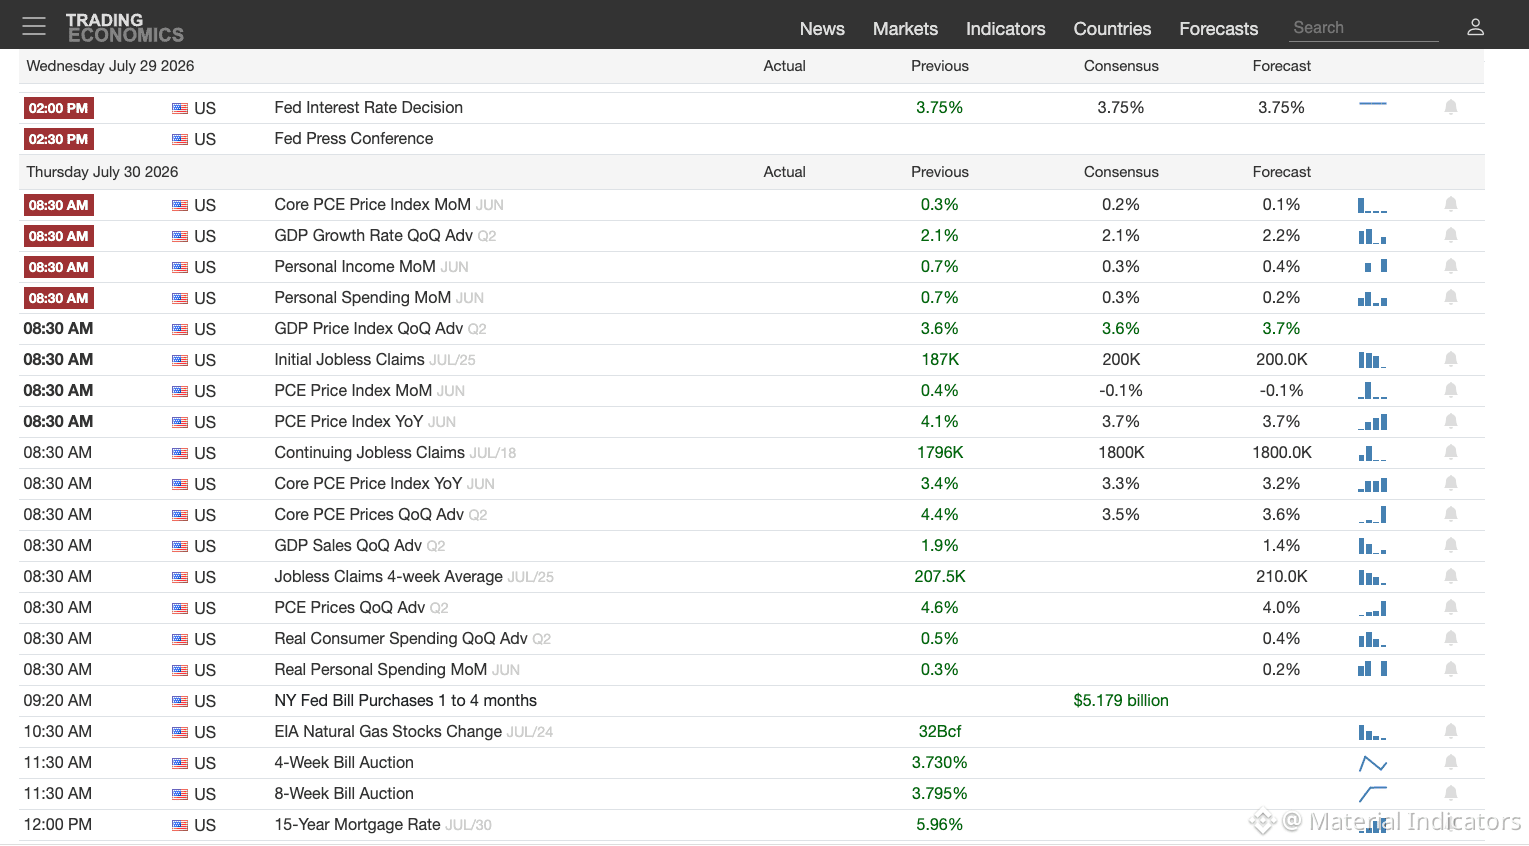Screen dimensions: 1529x846
Task: View line chart icon for 4-Week Bill Auction
Action: (x=1373, y=763)
